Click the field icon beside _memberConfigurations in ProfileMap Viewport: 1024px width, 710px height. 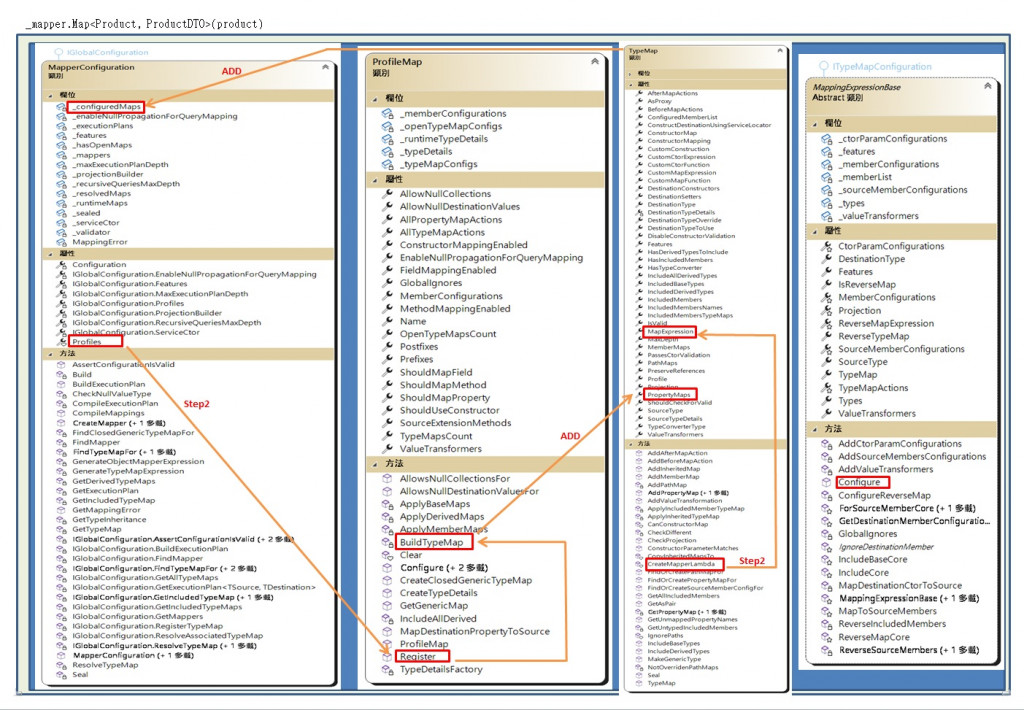click(x=387, y=114)
